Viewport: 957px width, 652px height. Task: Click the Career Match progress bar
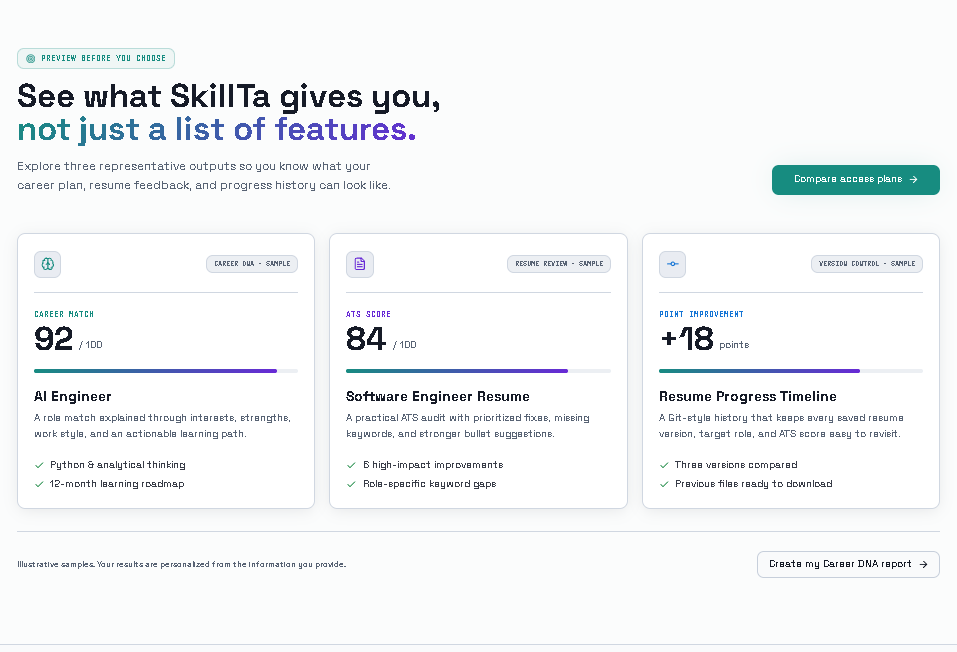[x=166, y=371]
